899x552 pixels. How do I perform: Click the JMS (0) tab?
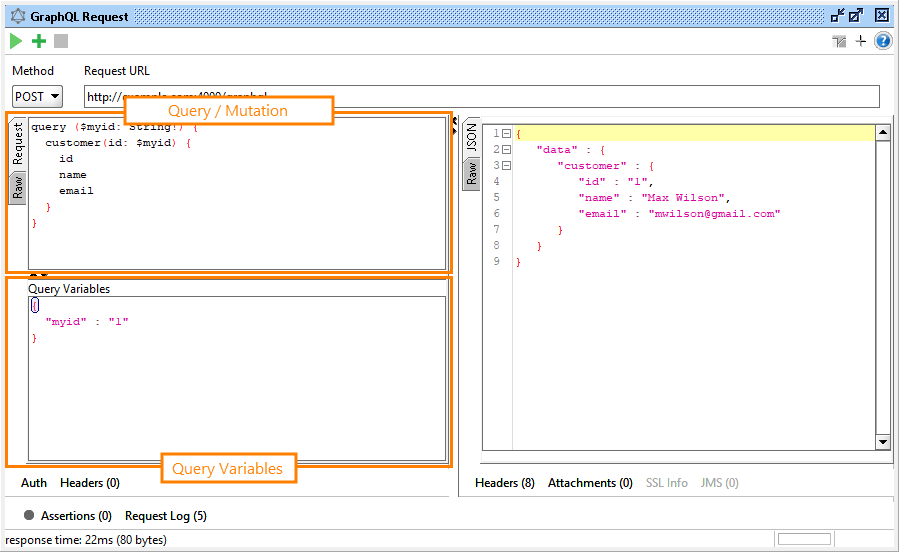pyautogui.click(x=720, y=483)
